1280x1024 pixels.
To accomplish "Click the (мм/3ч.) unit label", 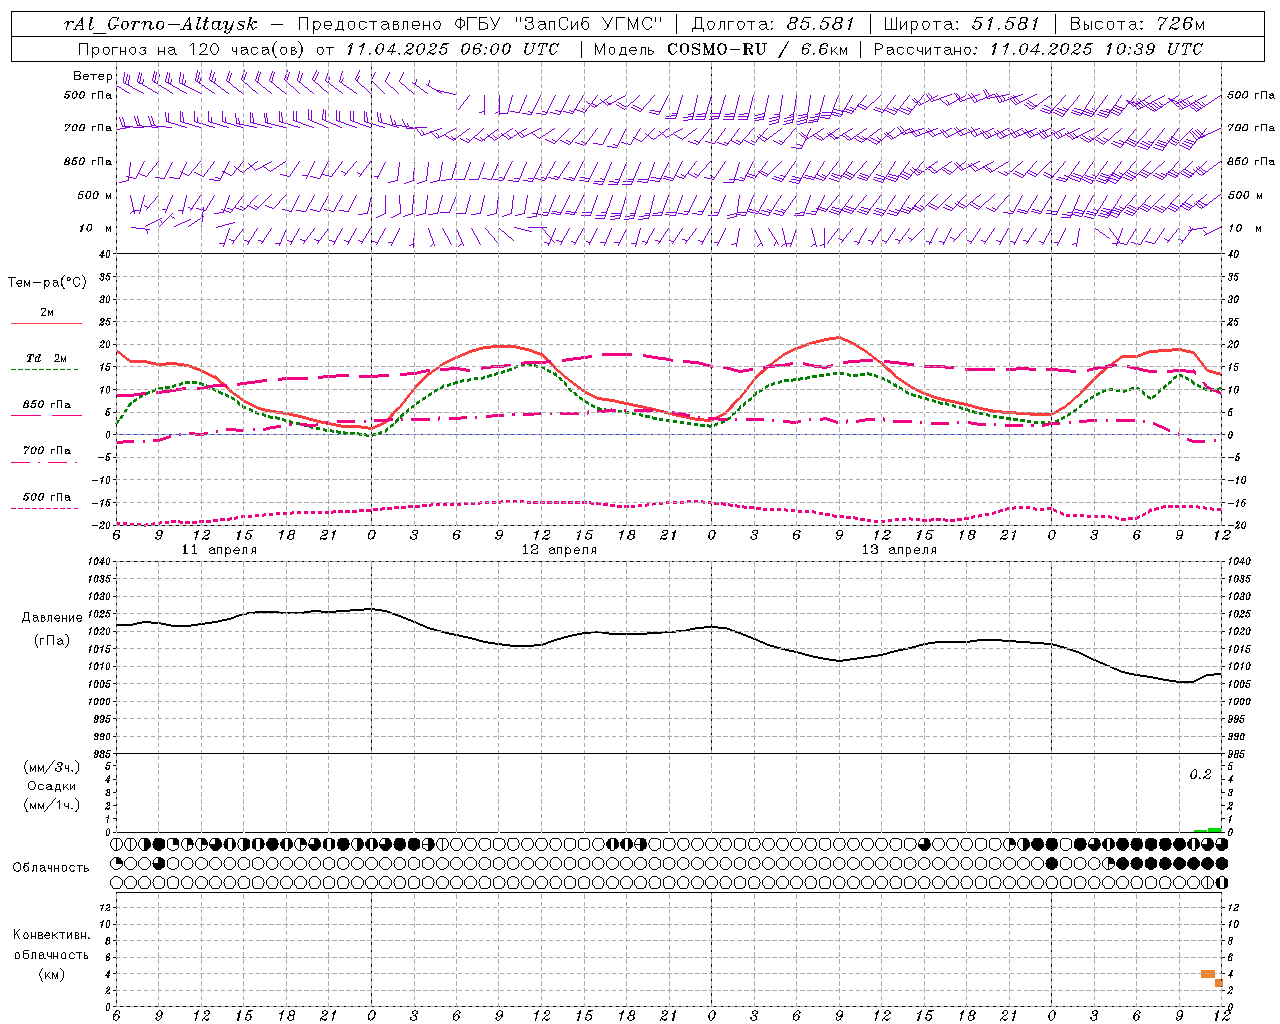I will click(52, 767).
